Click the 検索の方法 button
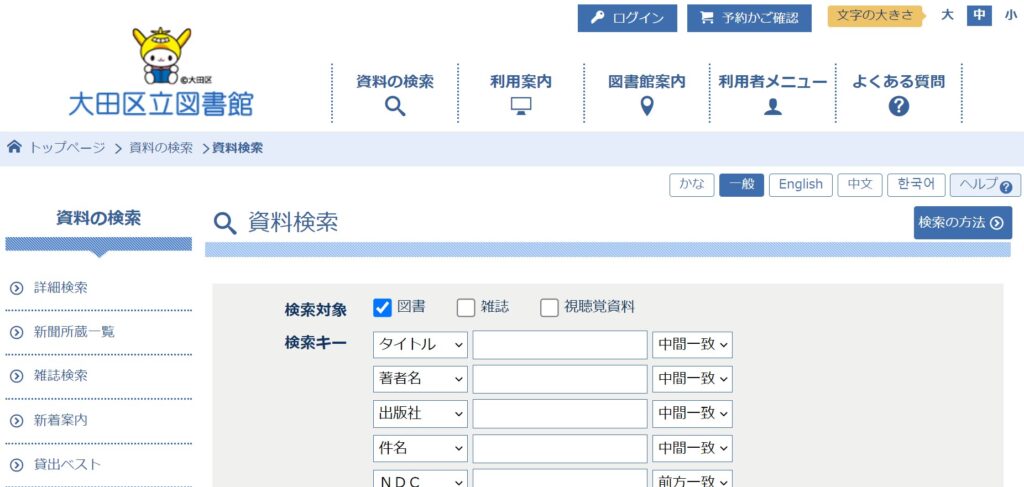The width and height of the screenshot is (1024, 487). (x=962, y=223)
